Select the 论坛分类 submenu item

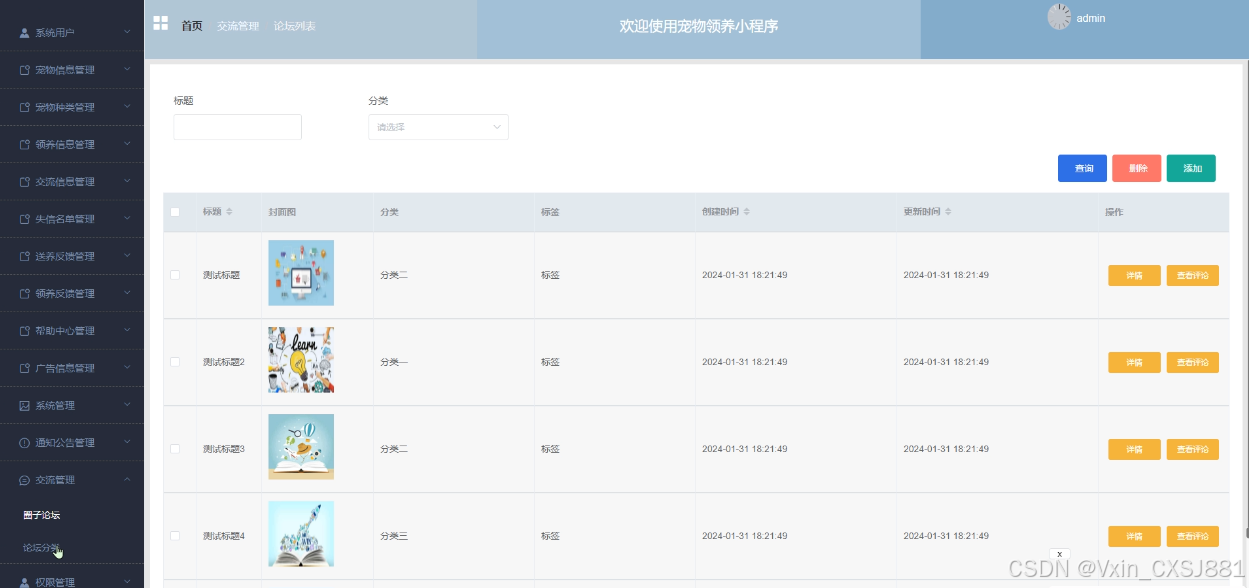click(x=42, y=547)
